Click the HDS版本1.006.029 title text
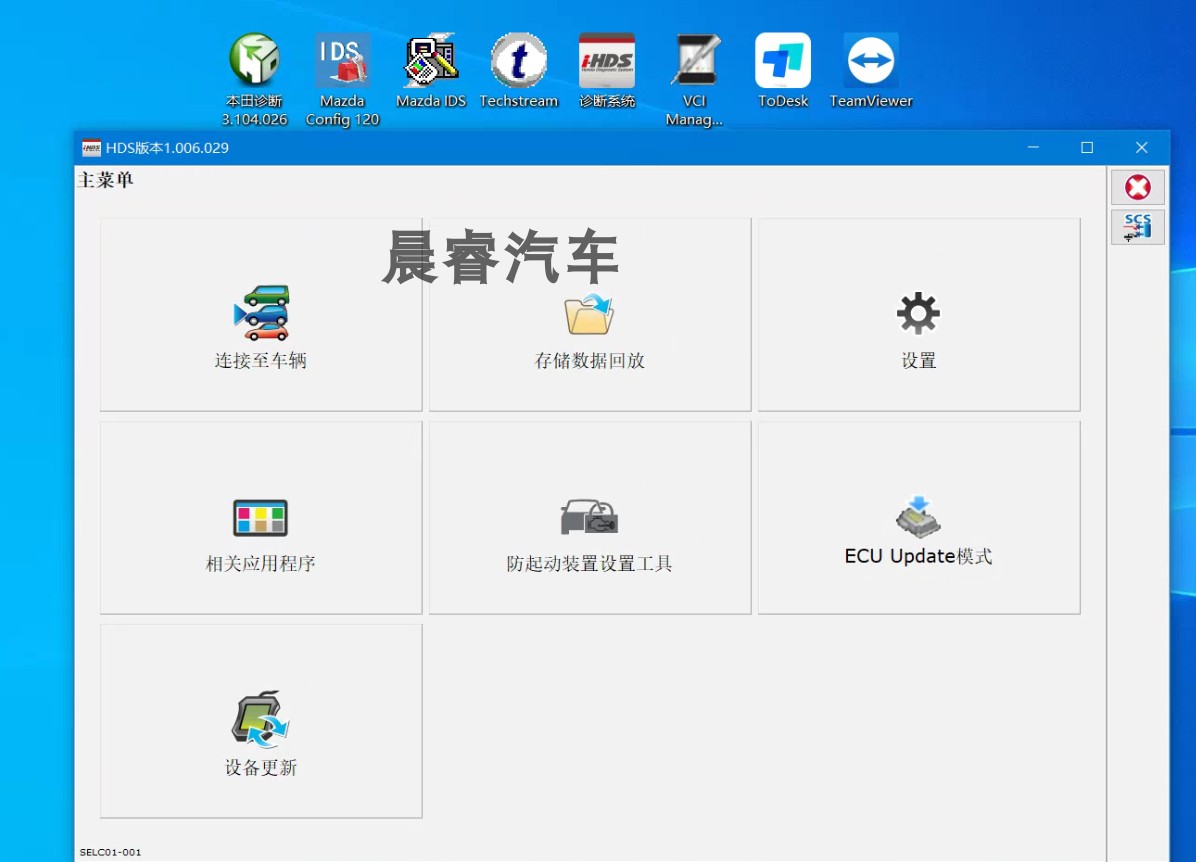 coord(167,148)
